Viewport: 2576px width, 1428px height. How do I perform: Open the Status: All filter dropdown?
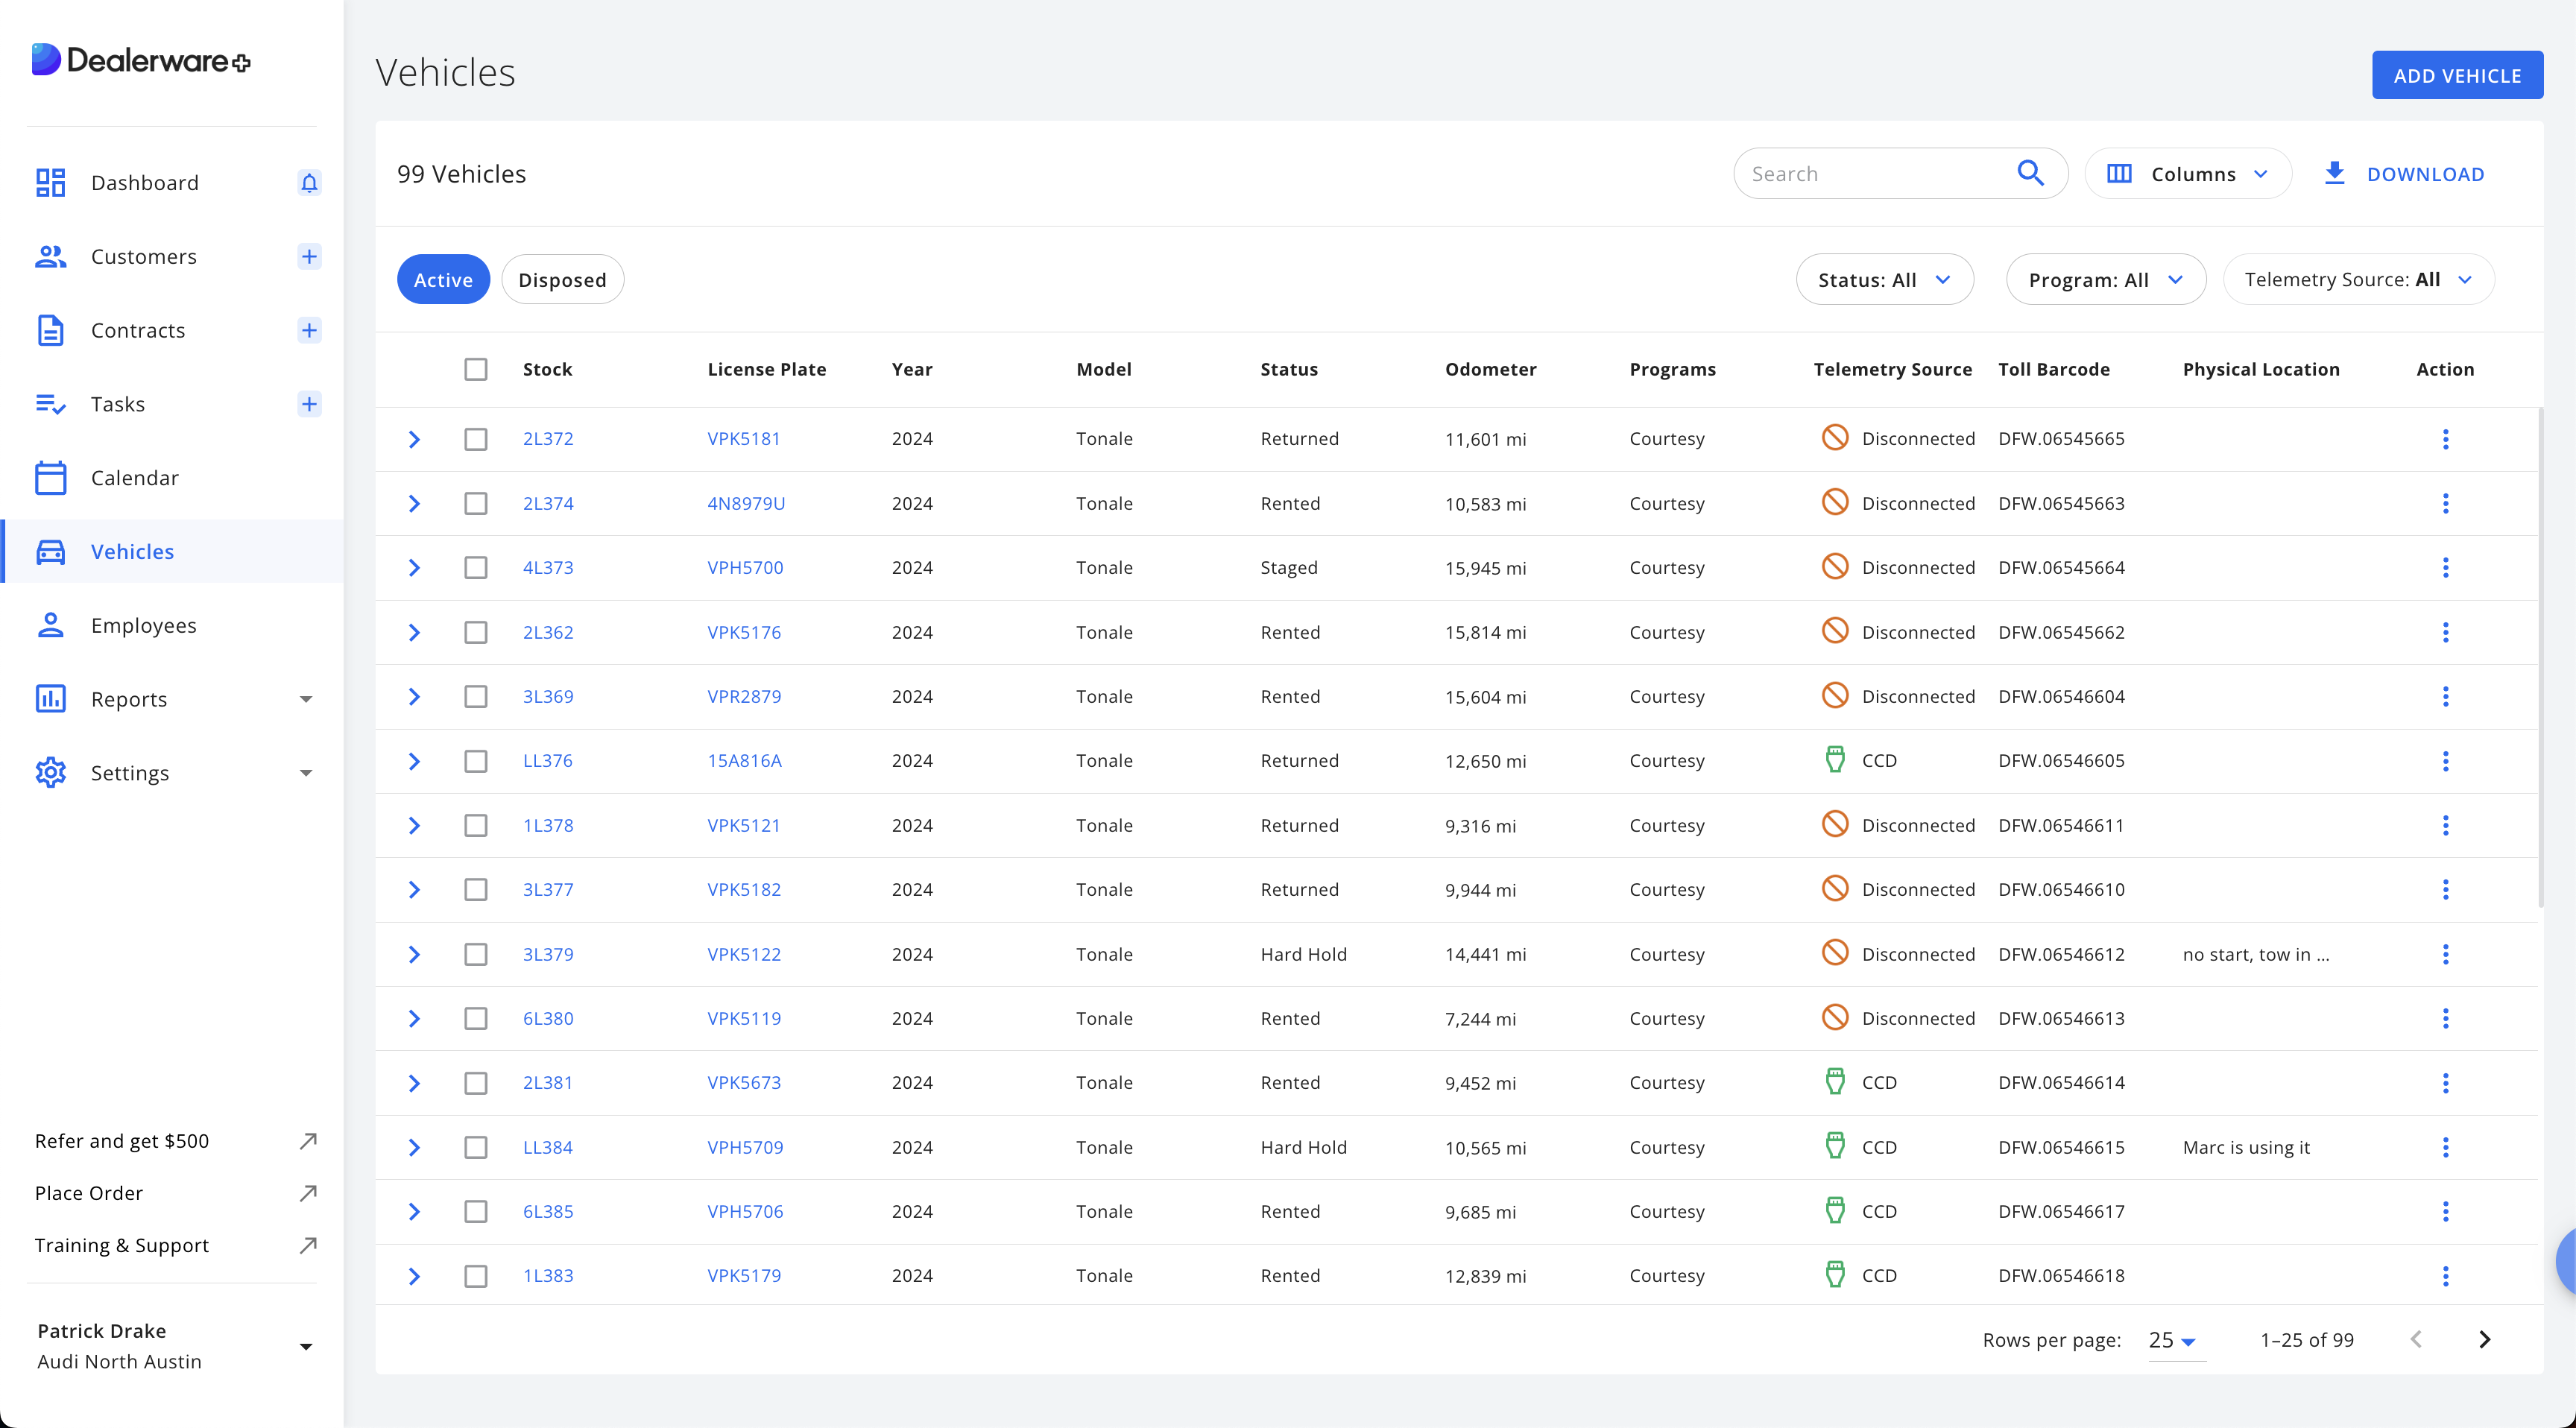(x=1884, y=280)
